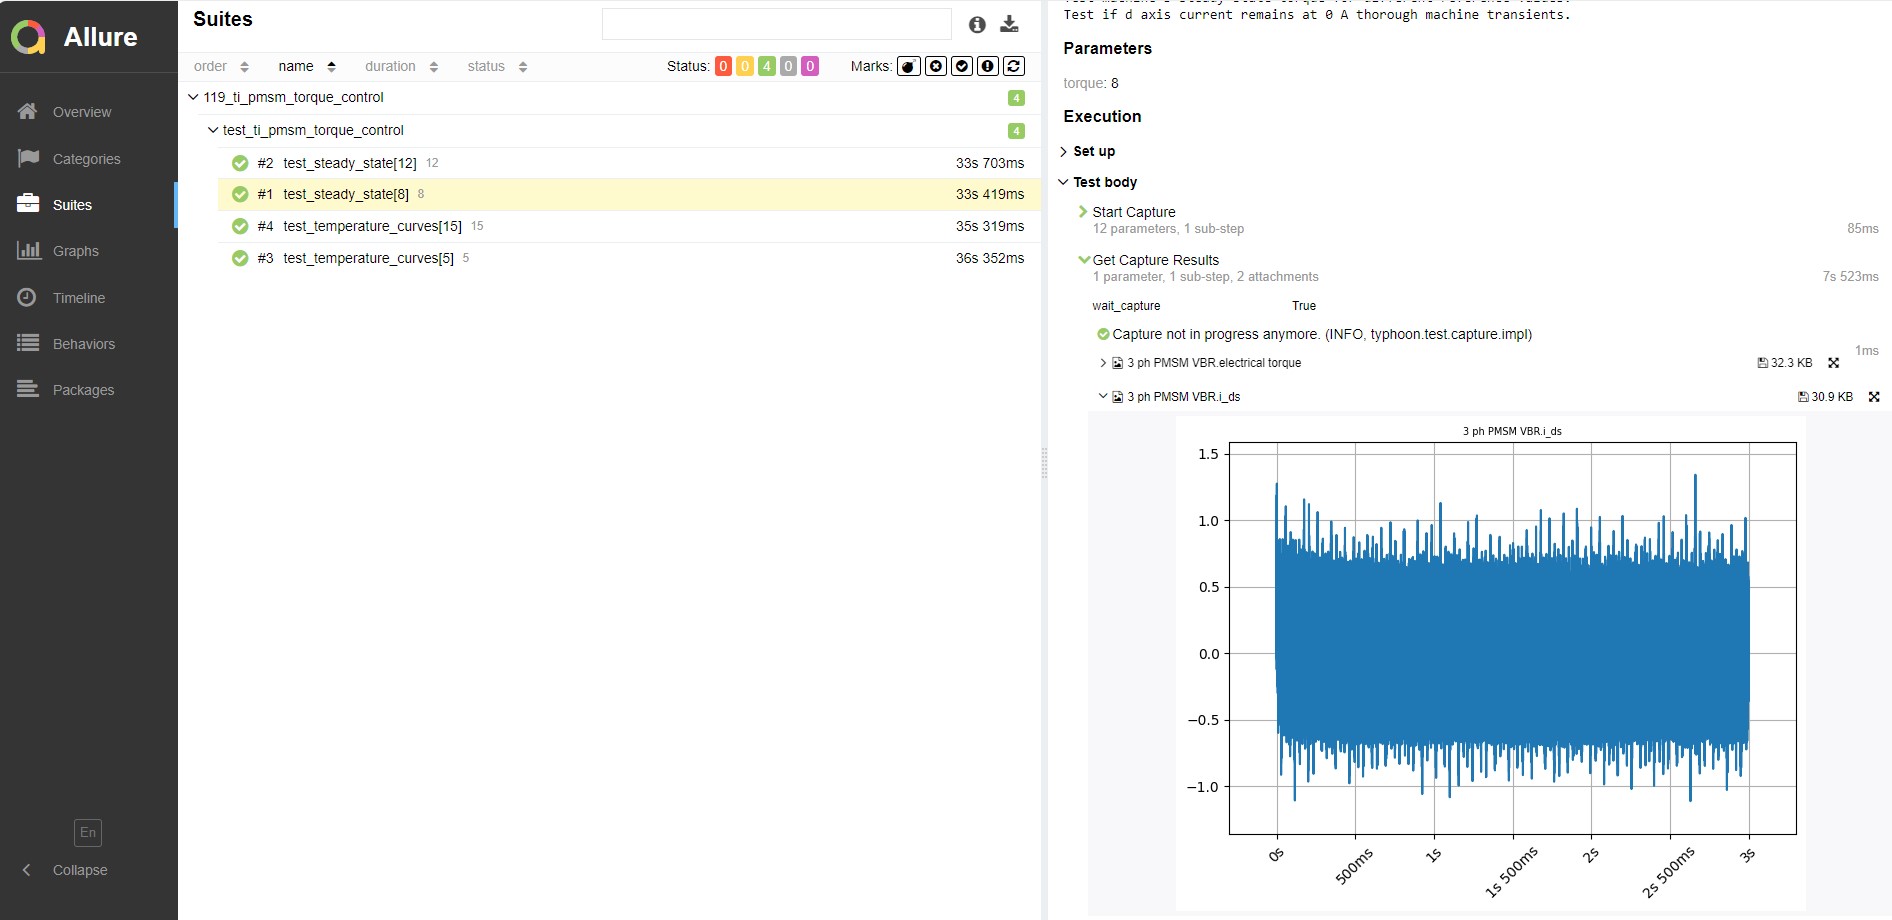Collapse the 119_ti_pmsm_torque_control suite
The image size is (1892, 920).
coord(193,97)
